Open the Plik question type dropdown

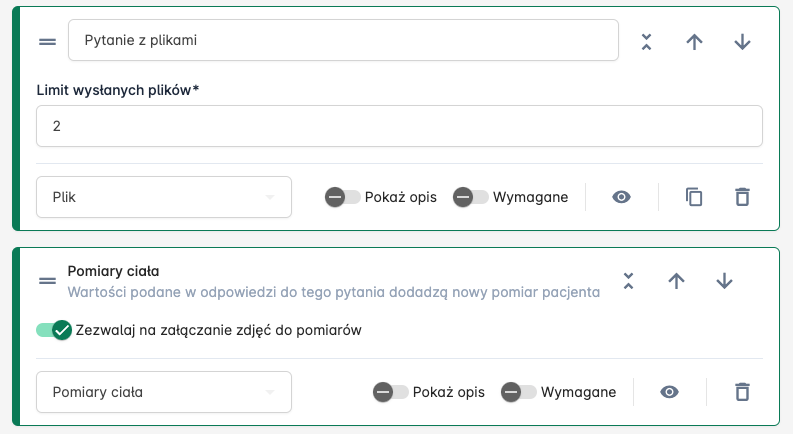(x=164, y=197)
